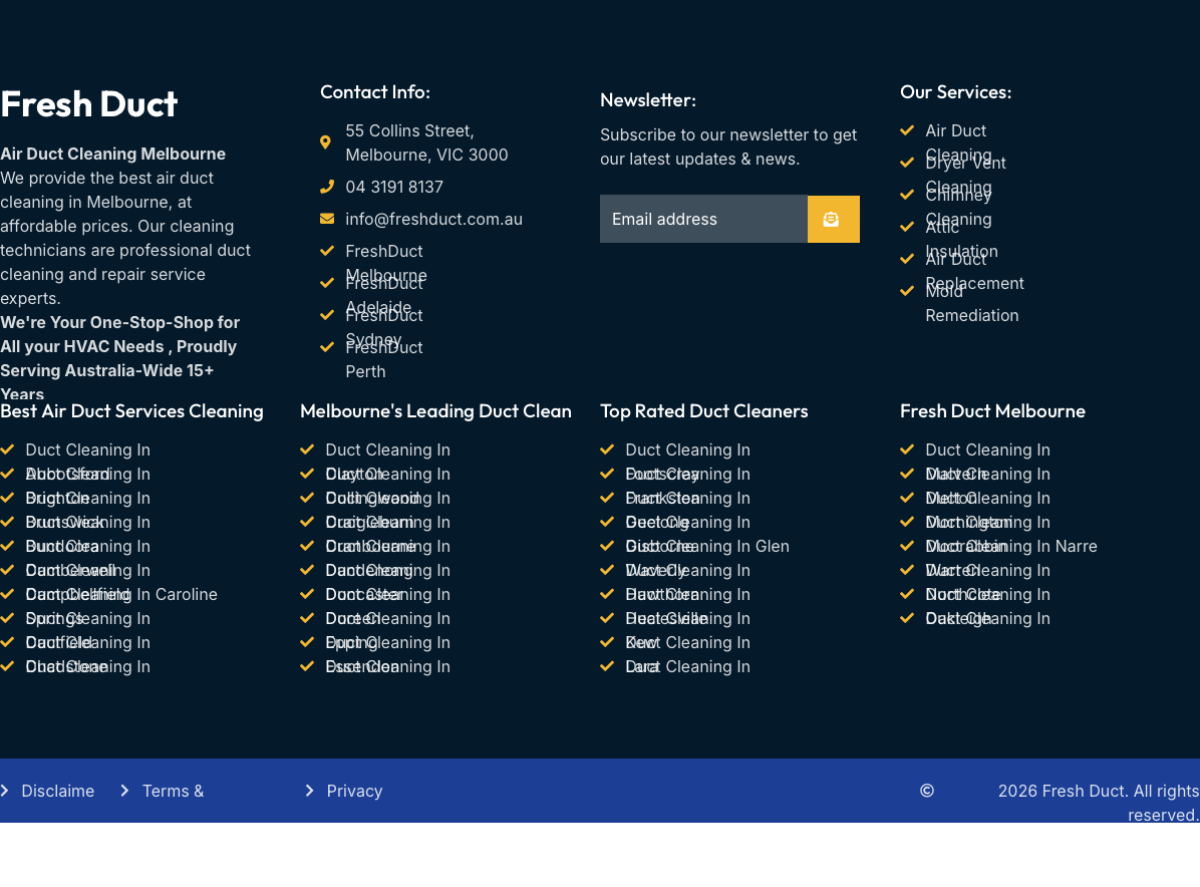1200x887 pixels.
Task: Open the Disclaimer footer link
Action: point(58,791)
